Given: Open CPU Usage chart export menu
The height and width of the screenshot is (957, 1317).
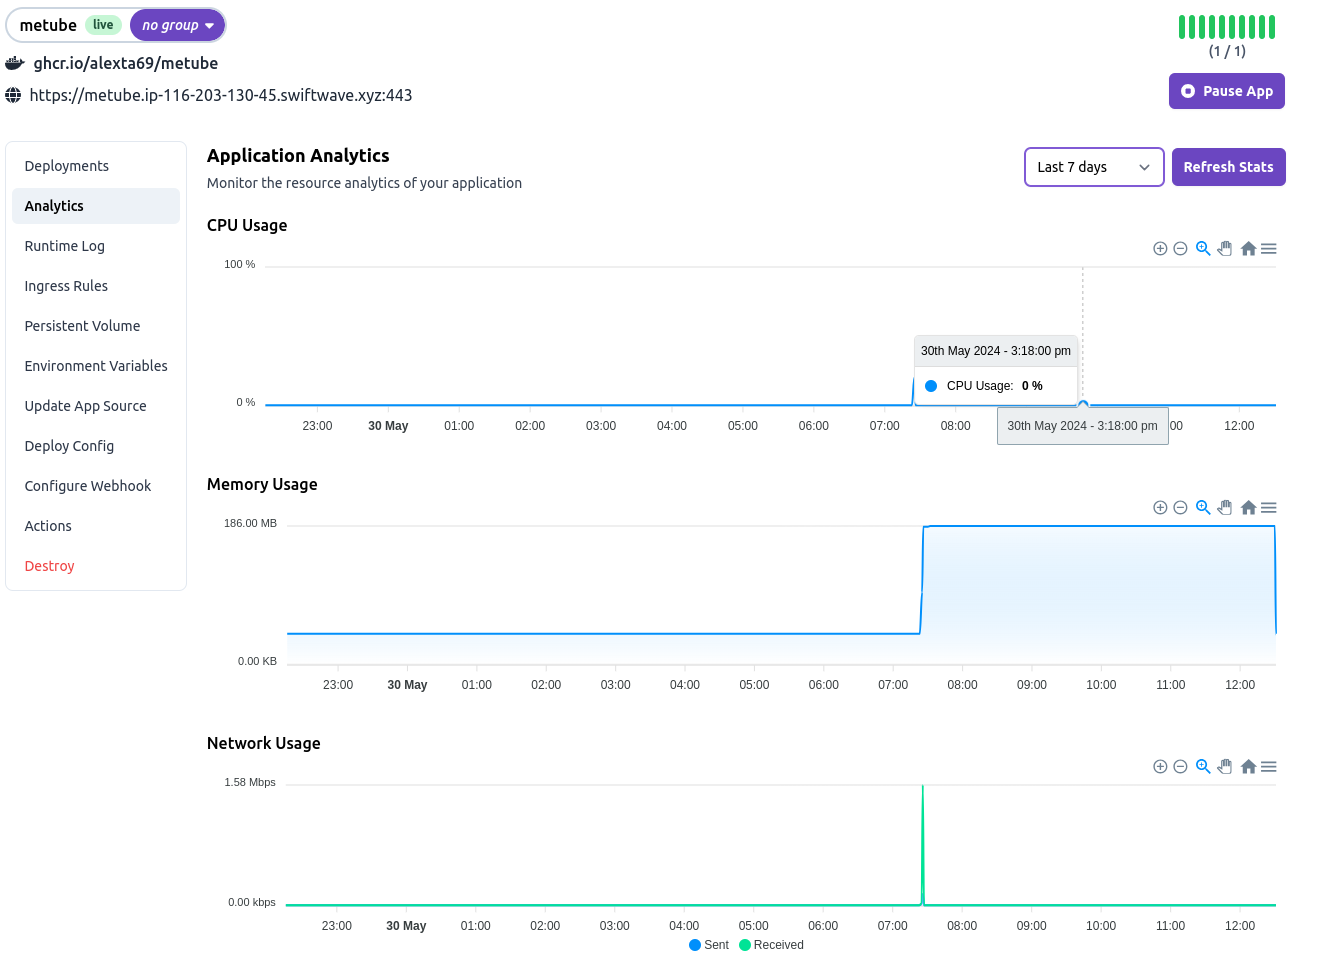Looking at the screenshot, I should point(1269,249).
